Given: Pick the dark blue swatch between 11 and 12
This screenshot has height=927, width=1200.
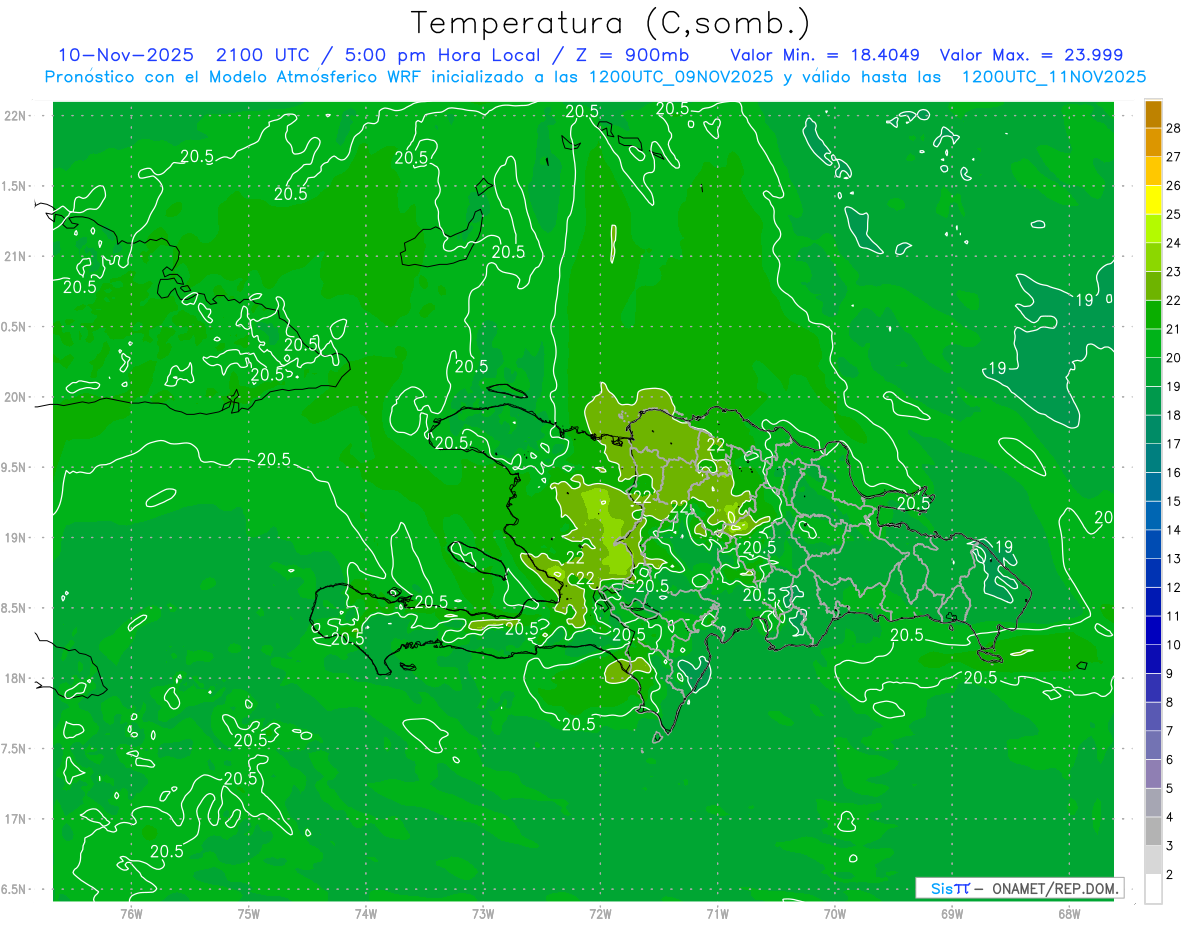Looking at the screenshot, I should [1153, 602].
